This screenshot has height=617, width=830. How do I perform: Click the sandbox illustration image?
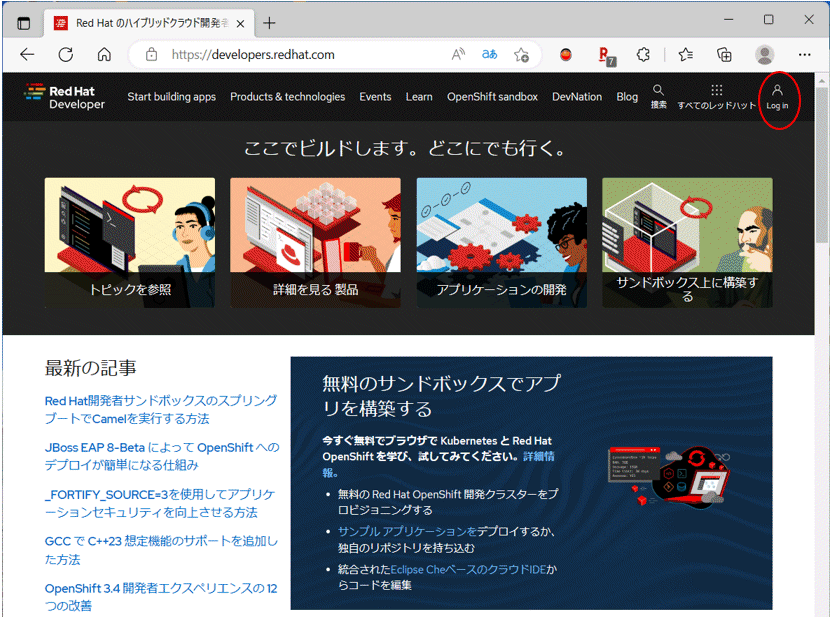pos(670,477)
